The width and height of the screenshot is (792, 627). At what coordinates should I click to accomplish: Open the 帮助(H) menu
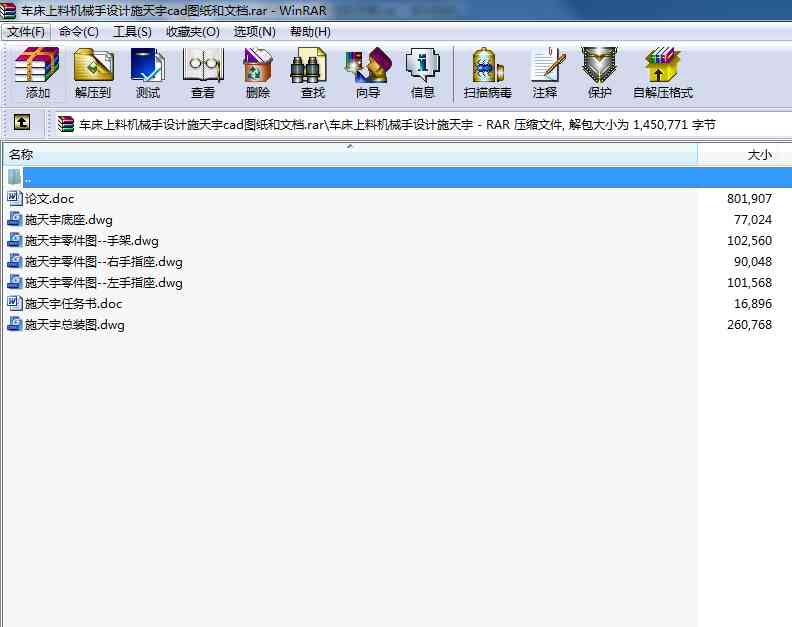[x=310, y=32]
